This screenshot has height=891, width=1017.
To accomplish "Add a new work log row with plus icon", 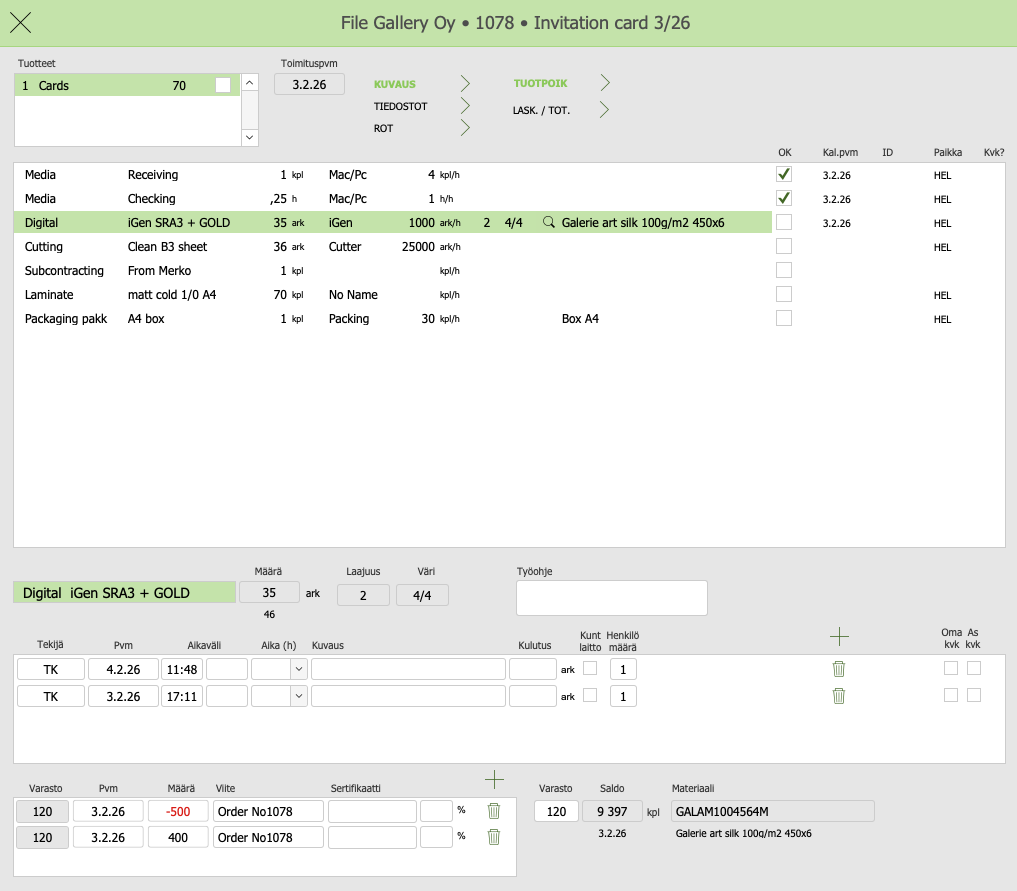I will coord(839,636).
